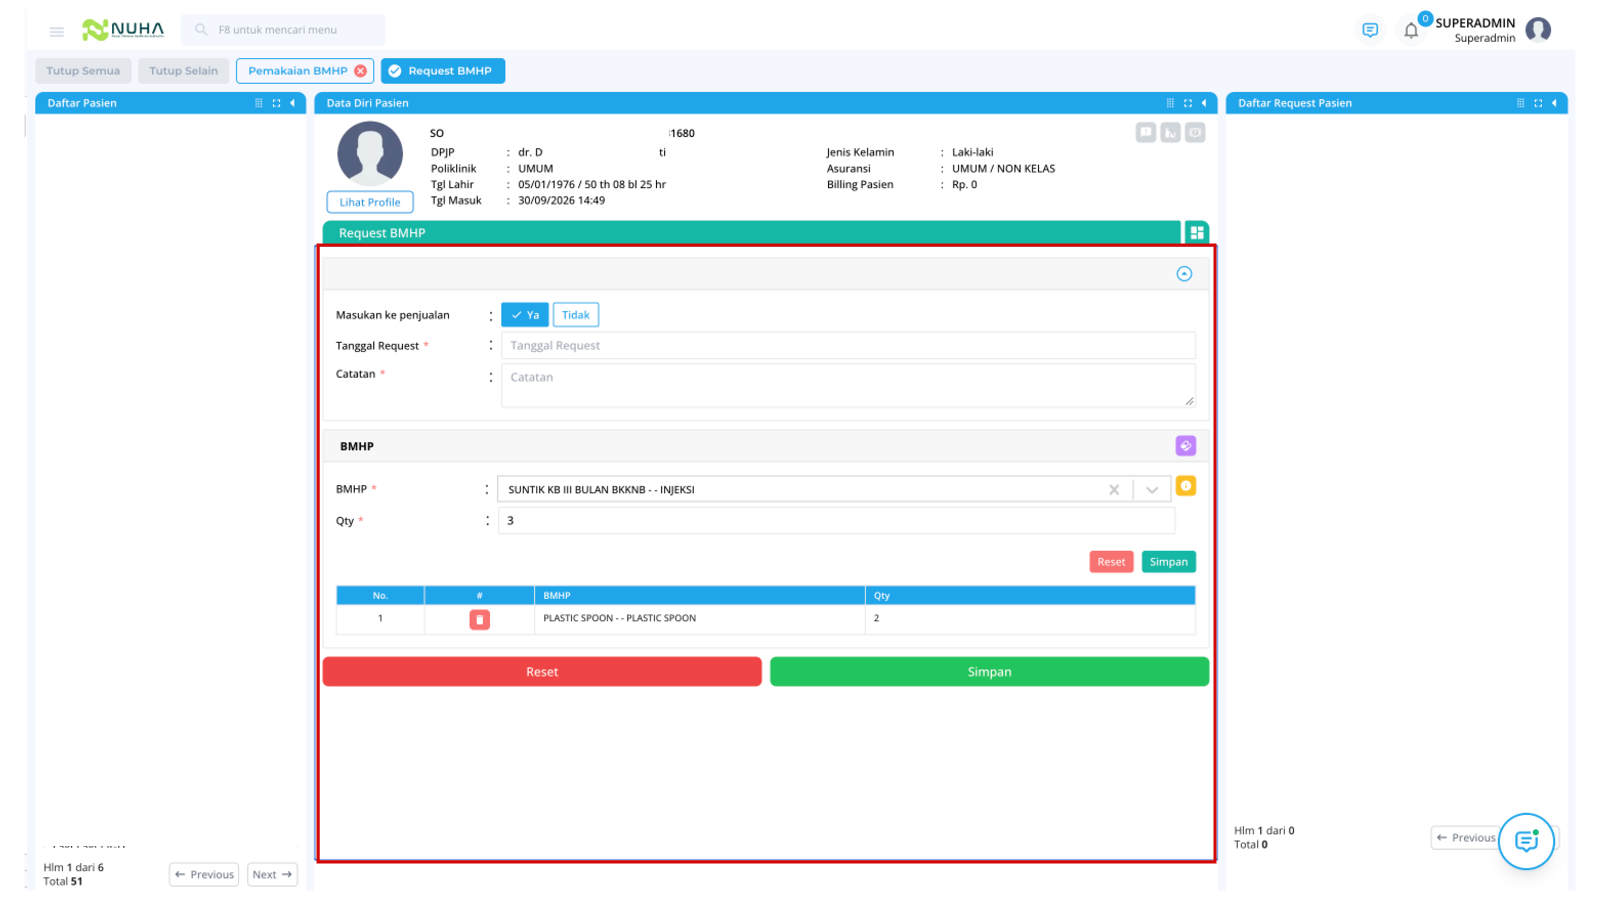Focus the Tanggal Request field
The image size is (1600, 900).
[848, 346]
